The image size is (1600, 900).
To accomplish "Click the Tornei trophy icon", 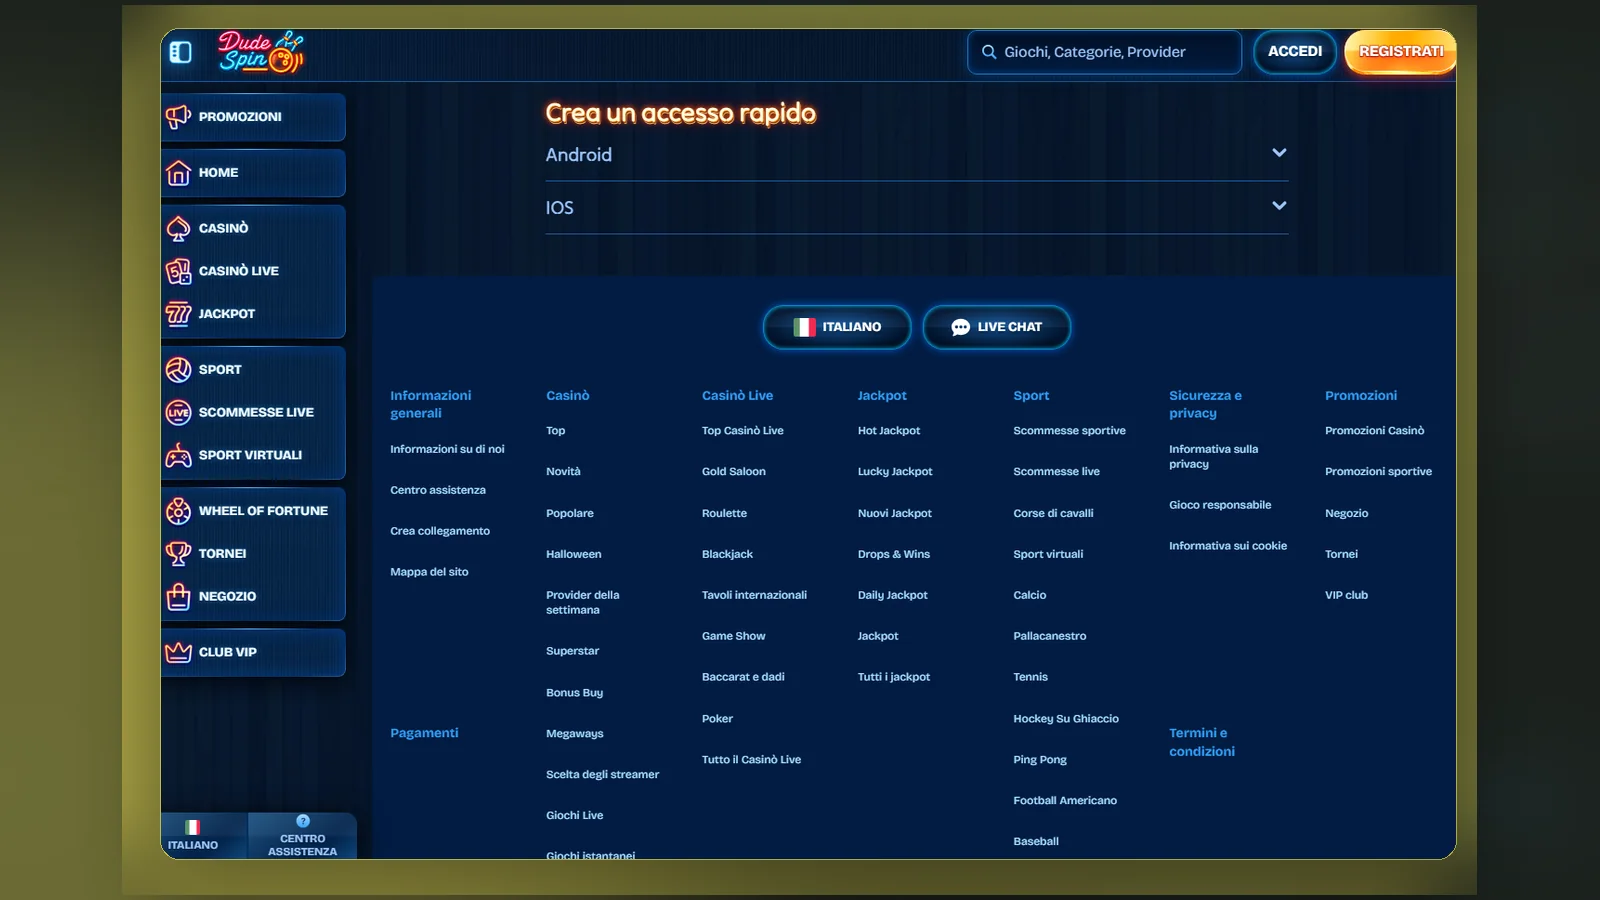I will pyautogui.click(x=178, y=553).
